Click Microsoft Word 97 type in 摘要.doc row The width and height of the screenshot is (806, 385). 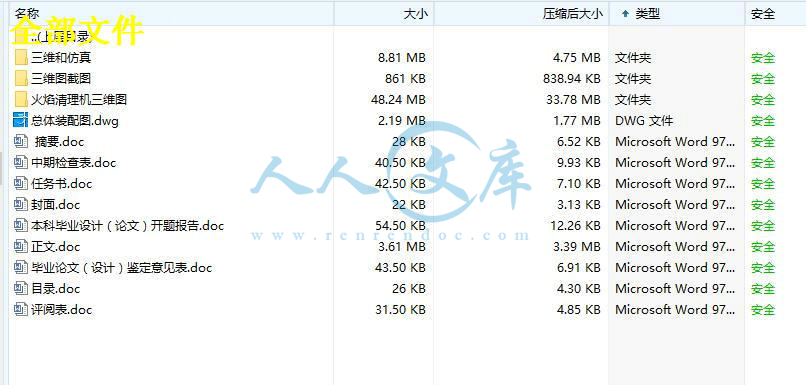(675, 141)
